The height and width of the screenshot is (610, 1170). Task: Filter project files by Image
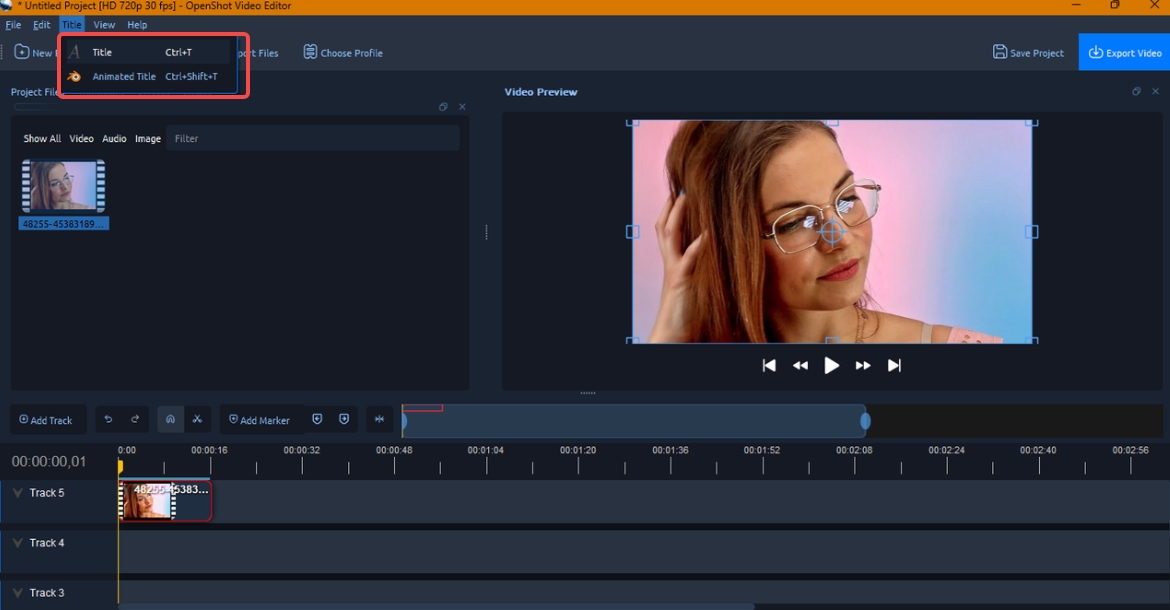pyautogui.click(x=148, y=139)
